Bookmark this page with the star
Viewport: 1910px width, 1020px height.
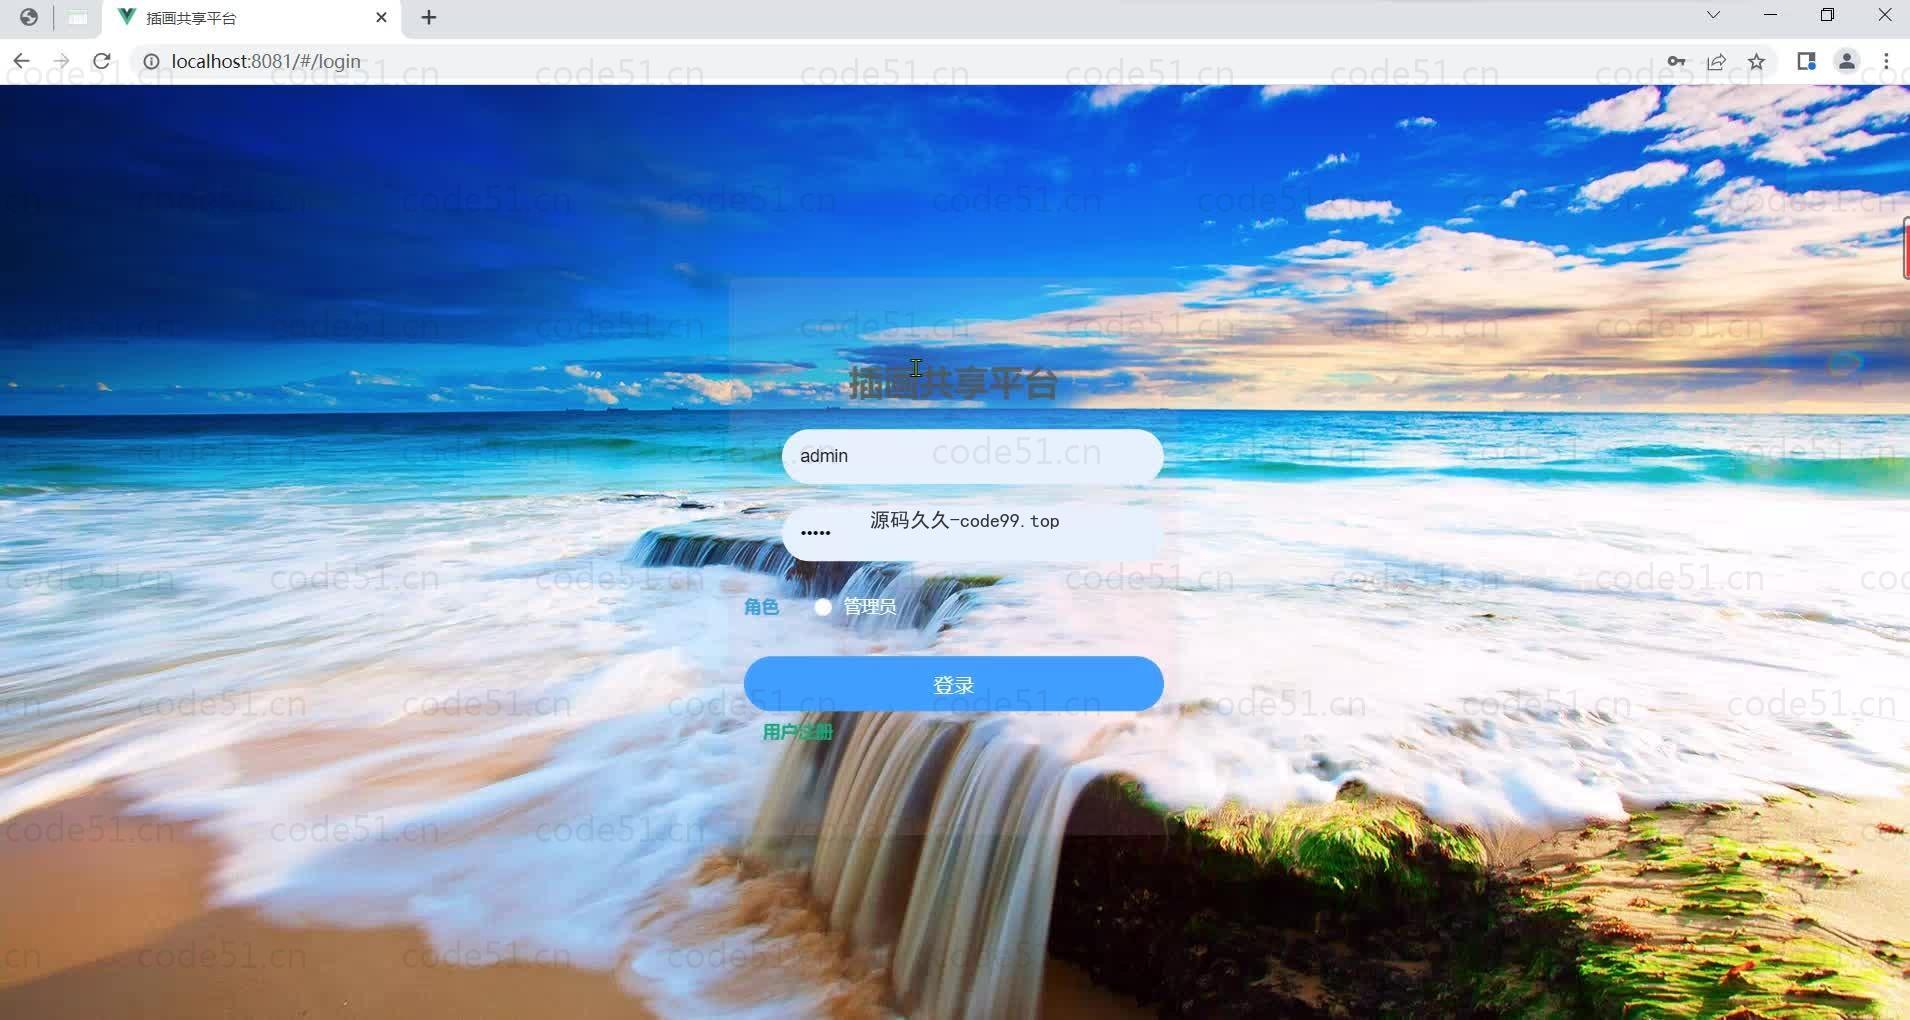(x=1757, y=62)
